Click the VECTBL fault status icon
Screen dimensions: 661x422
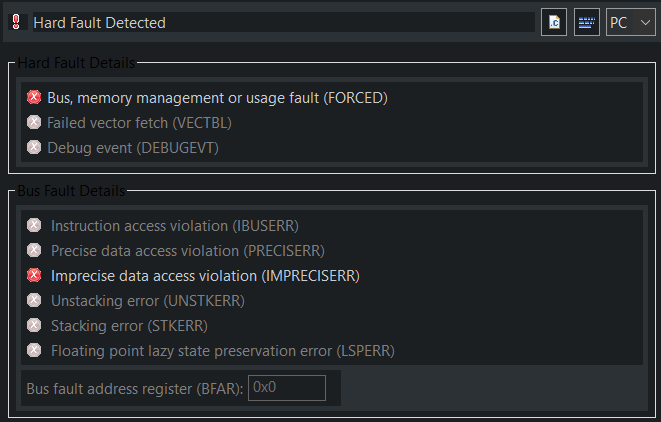click(x=34, y=122)
